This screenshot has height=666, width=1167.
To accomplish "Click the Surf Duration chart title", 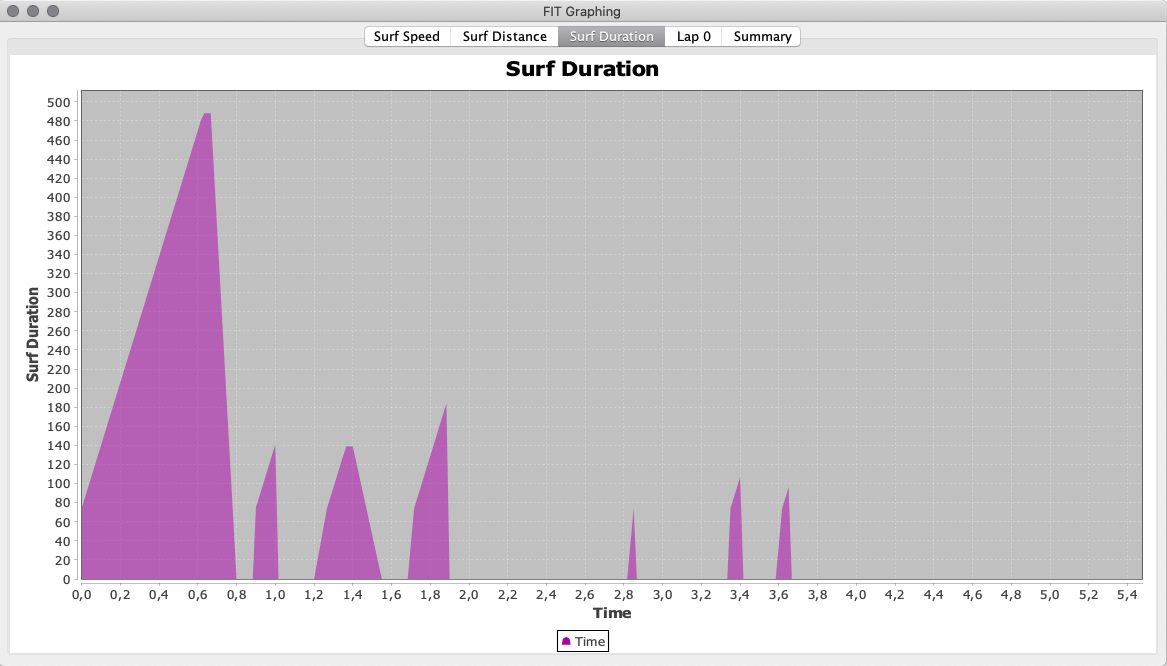I will tap(582, 69).
